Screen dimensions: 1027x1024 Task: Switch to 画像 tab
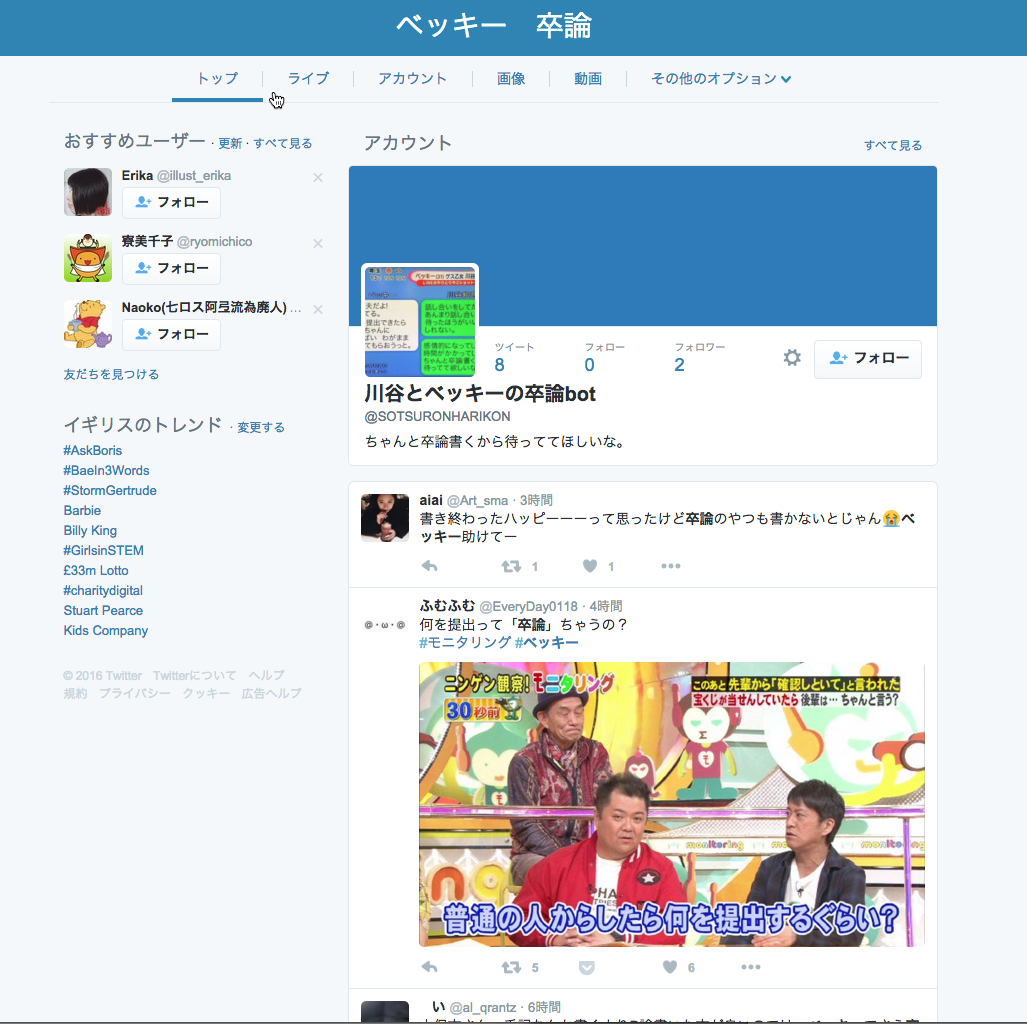point(511,79)
